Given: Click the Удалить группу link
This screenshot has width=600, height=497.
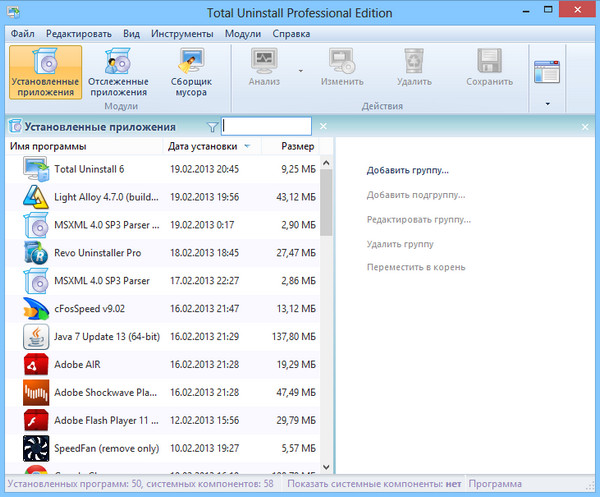Looking at the screenshot, I should [400, 244].
